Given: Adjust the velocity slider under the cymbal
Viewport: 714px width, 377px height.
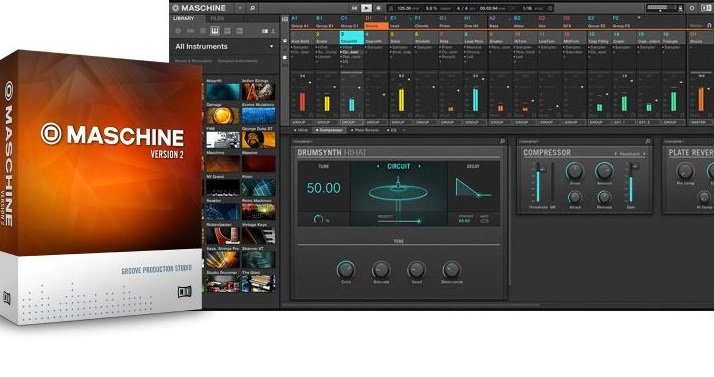Looking at the screenshot, I should 398,221.
